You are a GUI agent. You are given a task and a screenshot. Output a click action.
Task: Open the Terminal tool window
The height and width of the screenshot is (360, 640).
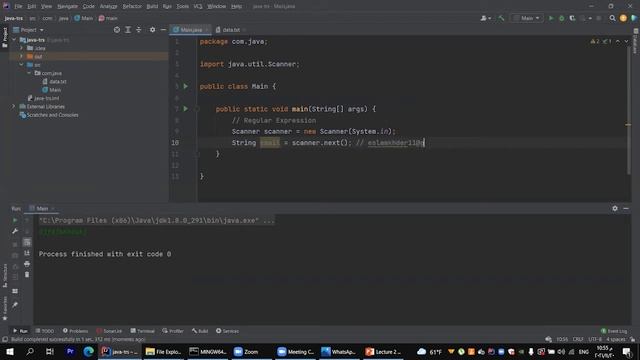(x=142, y=331)
